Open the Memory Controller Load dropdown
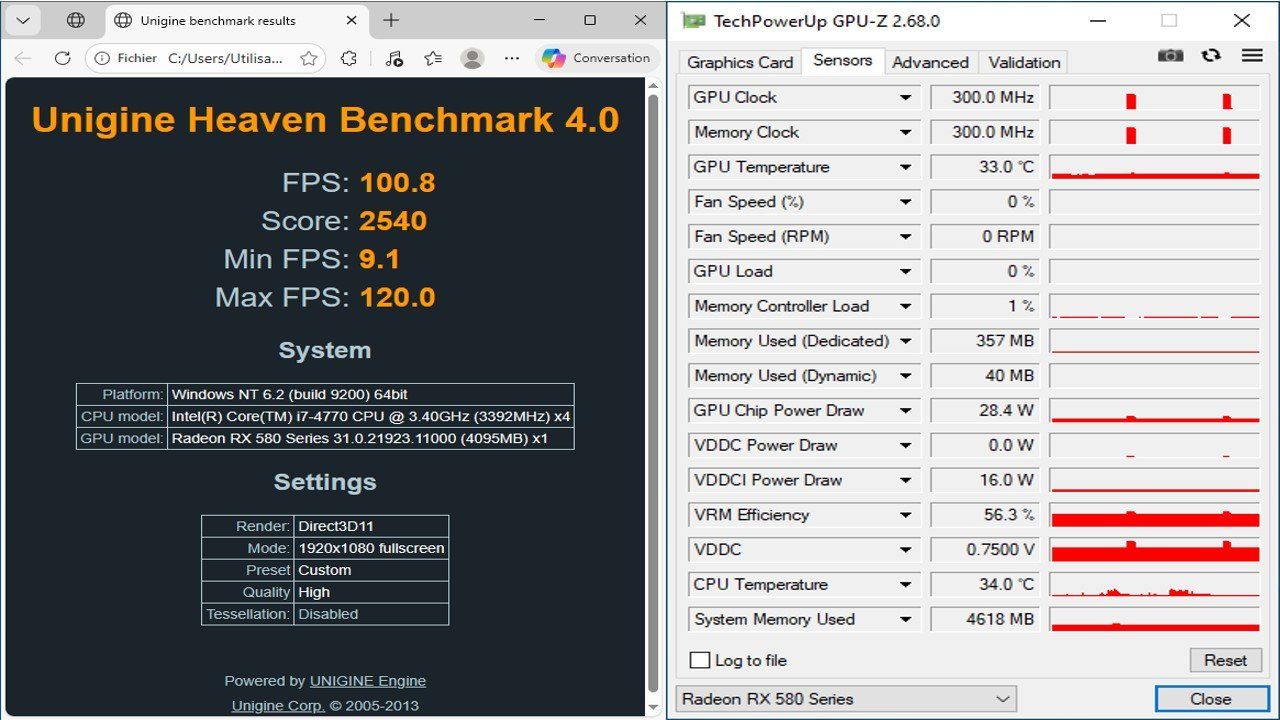Image resolution: width=1280 pixels, height=720 pixels. coord(905,306)
